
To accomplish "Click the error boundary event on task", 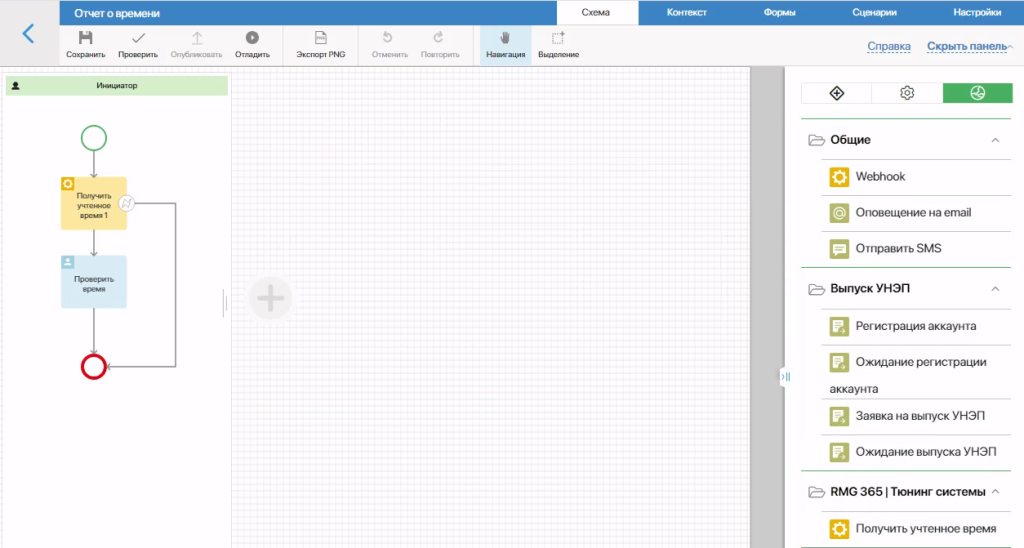I will [127, 203].
